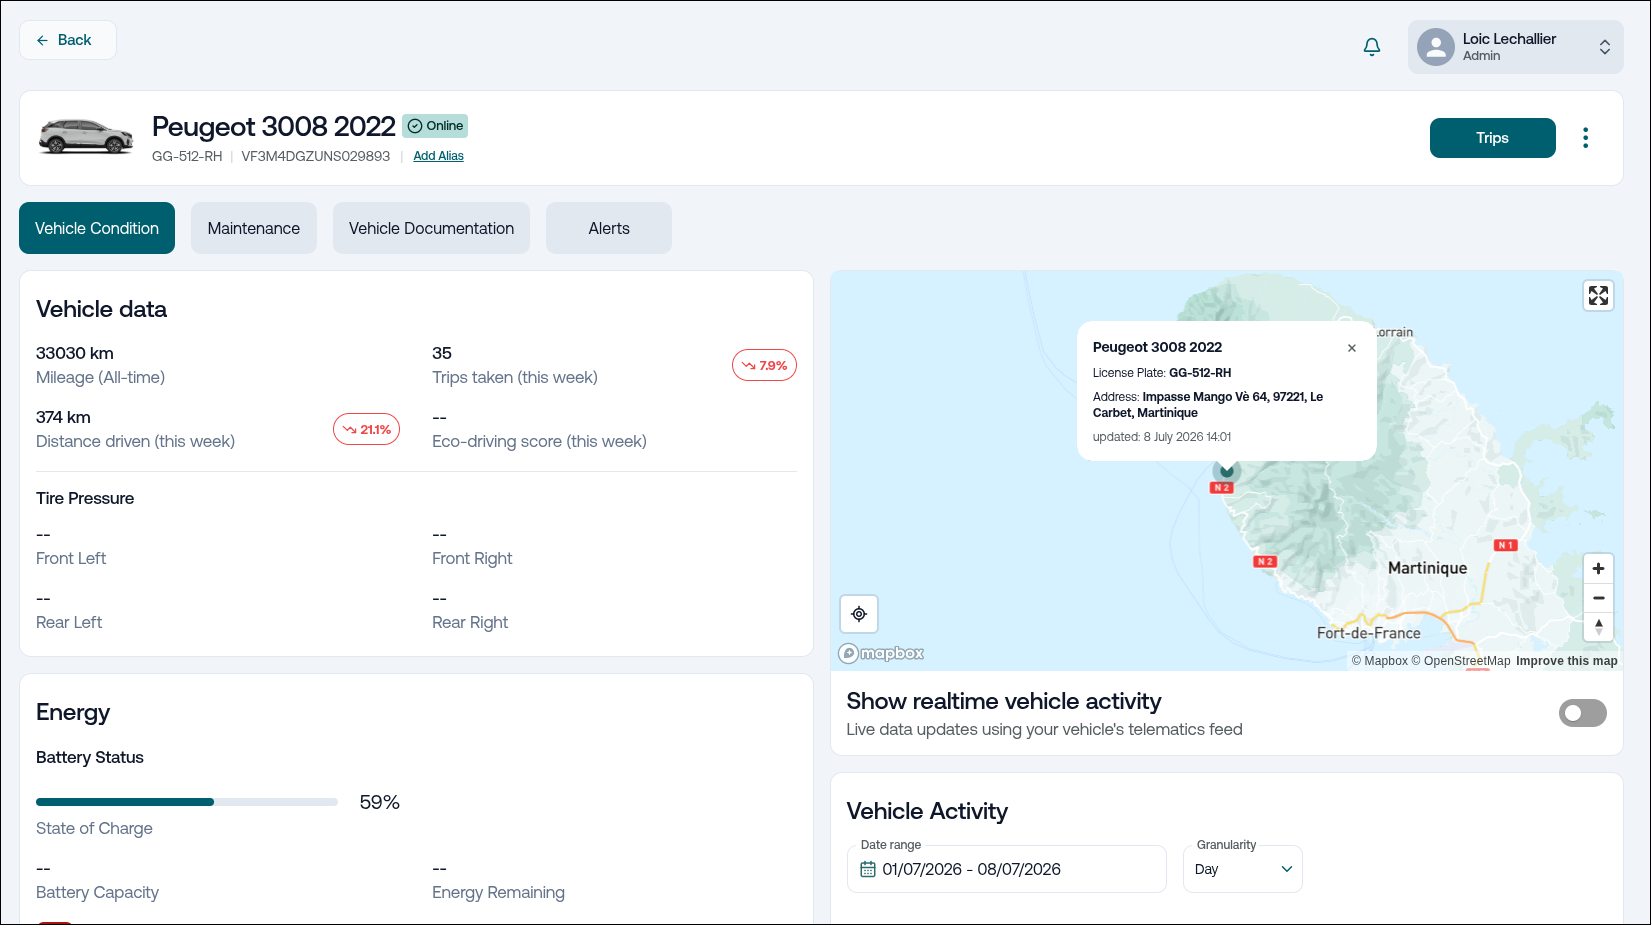This screenshot has width=1651, height=925.
Task: Go back with the Back button
Action: pos(68,40)
